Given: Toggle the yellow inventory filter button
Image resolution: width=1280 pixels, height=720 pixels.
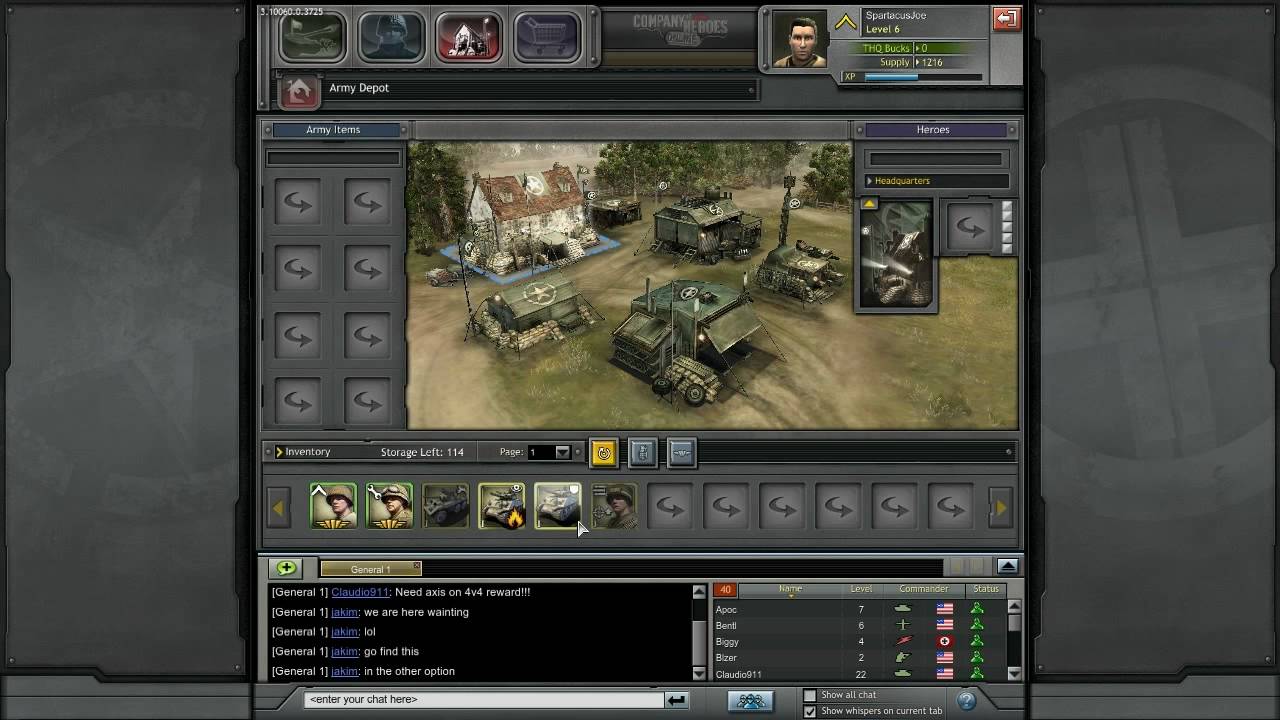Looking at the screenshot, I should pyautogui.click(x=603, y=453).
